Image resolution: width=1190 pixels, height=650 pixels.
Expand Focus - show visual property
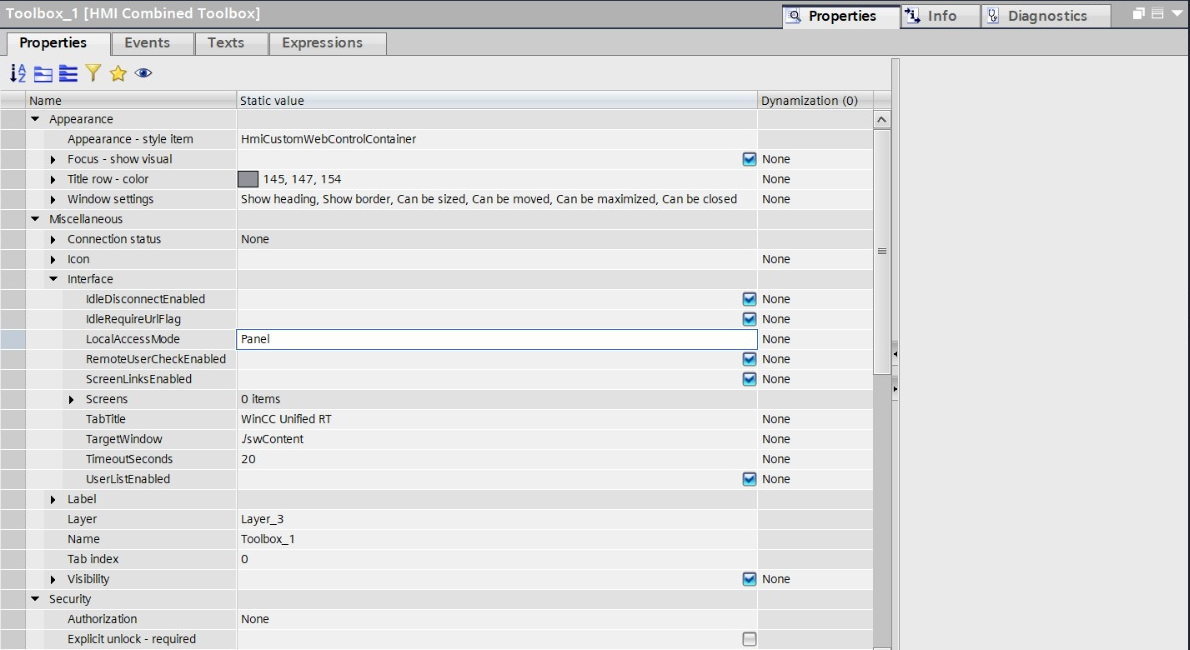(x=53, y=159)
